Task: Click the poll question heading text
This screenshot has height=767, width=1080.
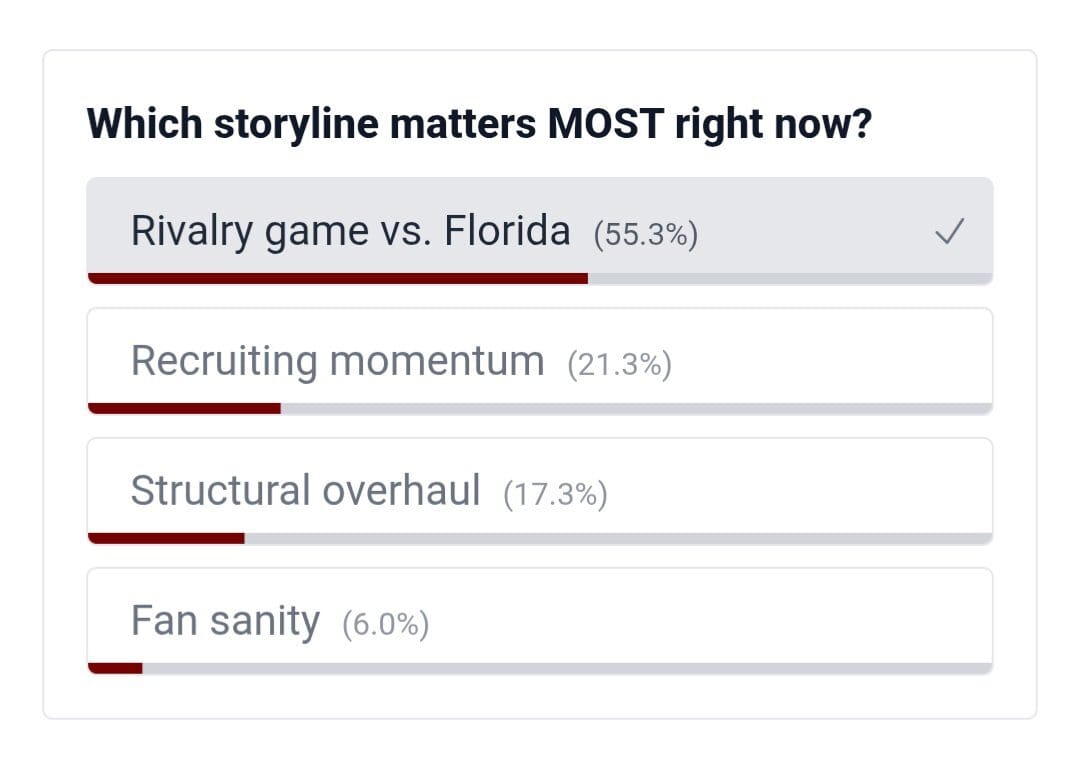Action: point(479,124)
